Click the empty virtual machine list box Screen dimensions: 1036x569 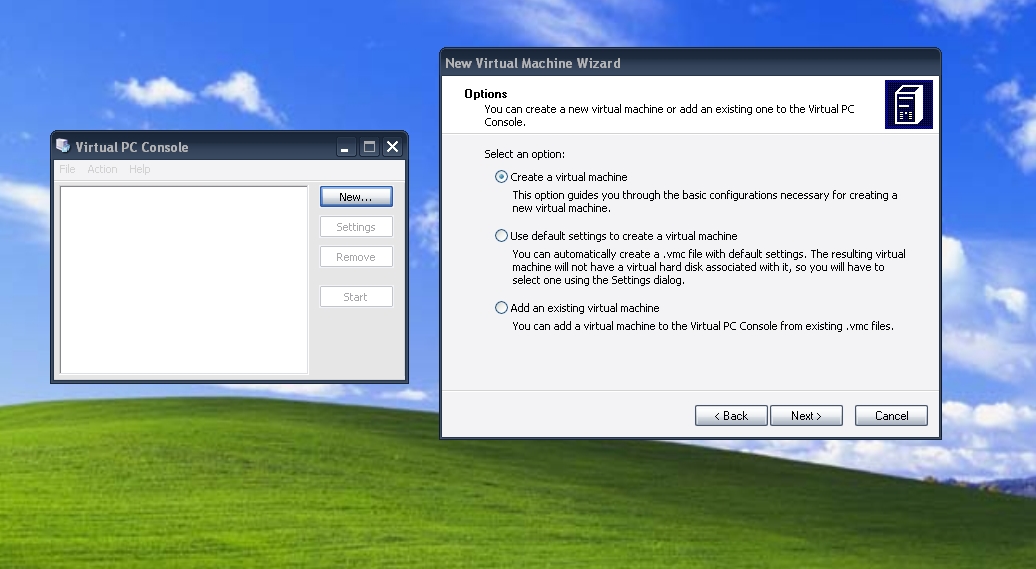pos(184,280)
